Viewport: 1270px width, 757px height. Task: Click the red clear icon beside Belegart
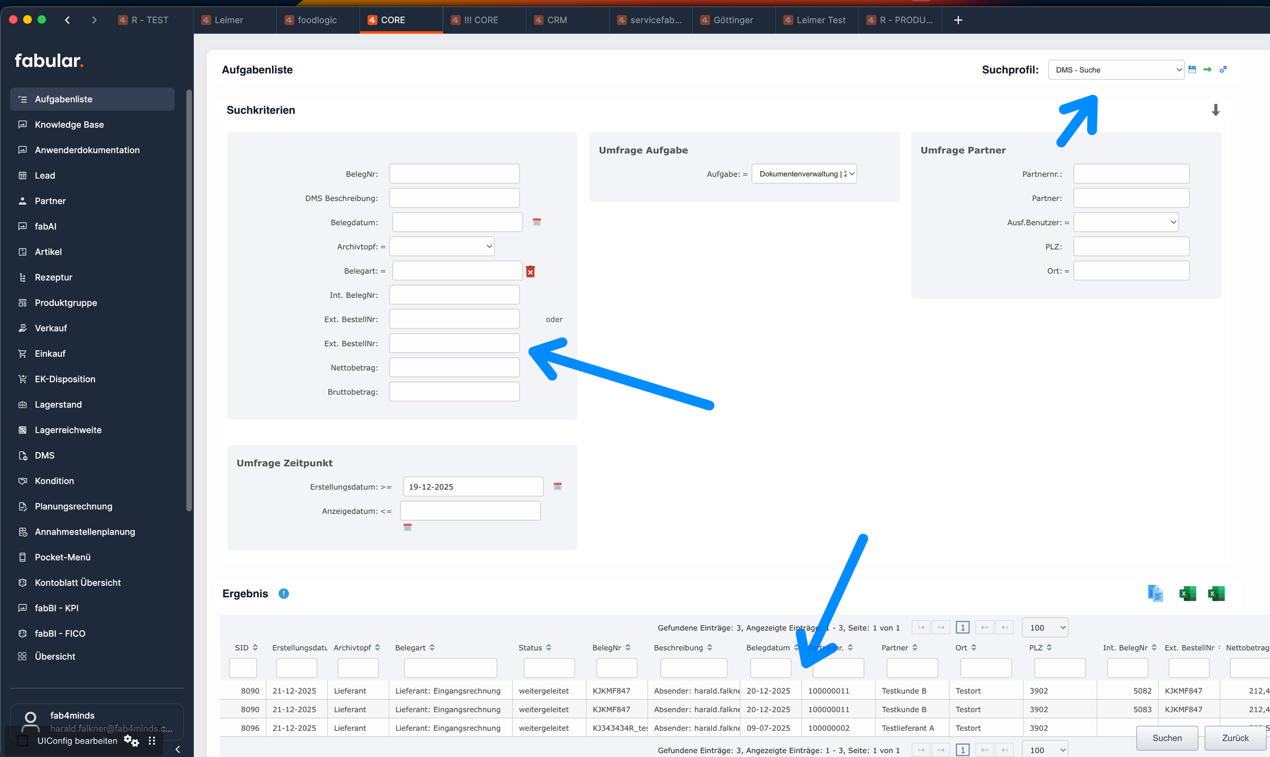click(x=530, y=271)
